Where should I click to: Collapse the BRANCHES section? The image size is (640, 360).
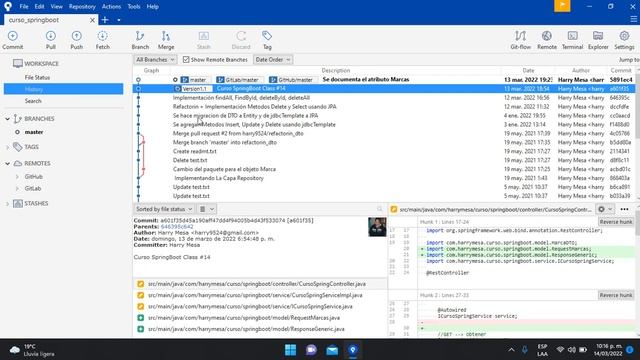tap(8, 119)
